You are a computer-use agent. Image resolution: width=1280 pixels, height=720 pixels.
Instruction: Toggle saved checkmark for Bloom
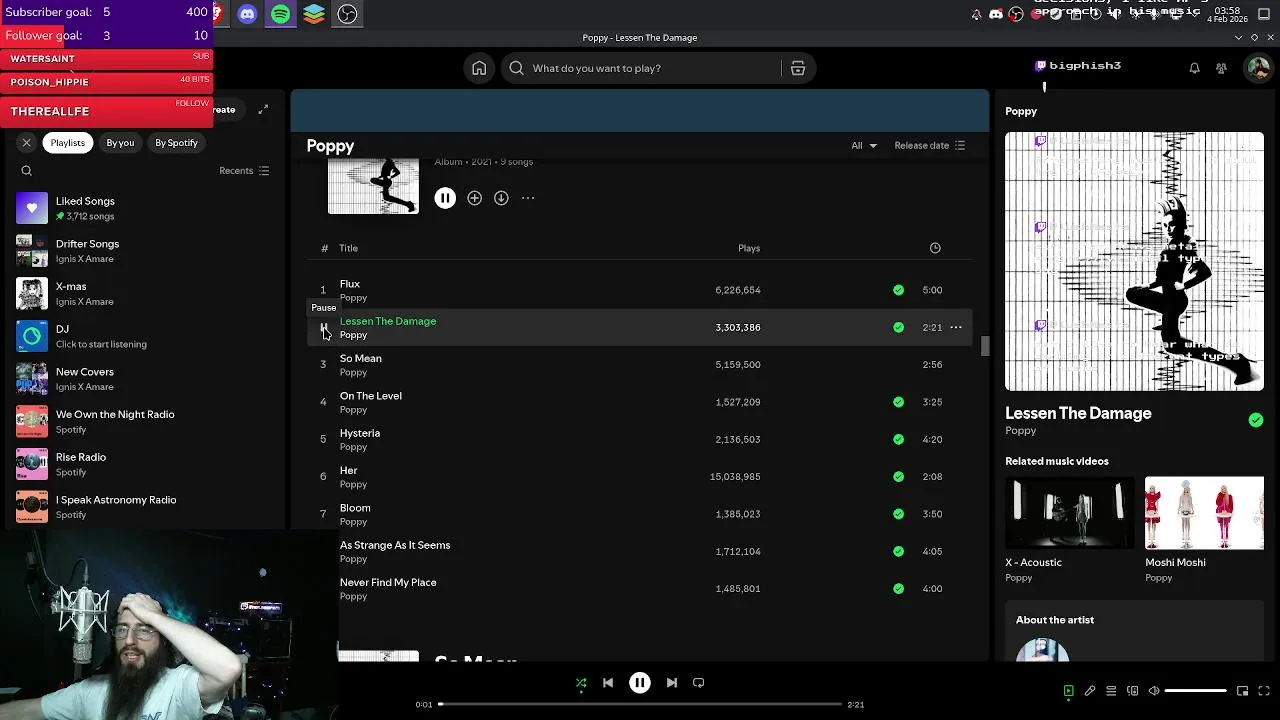898,514
